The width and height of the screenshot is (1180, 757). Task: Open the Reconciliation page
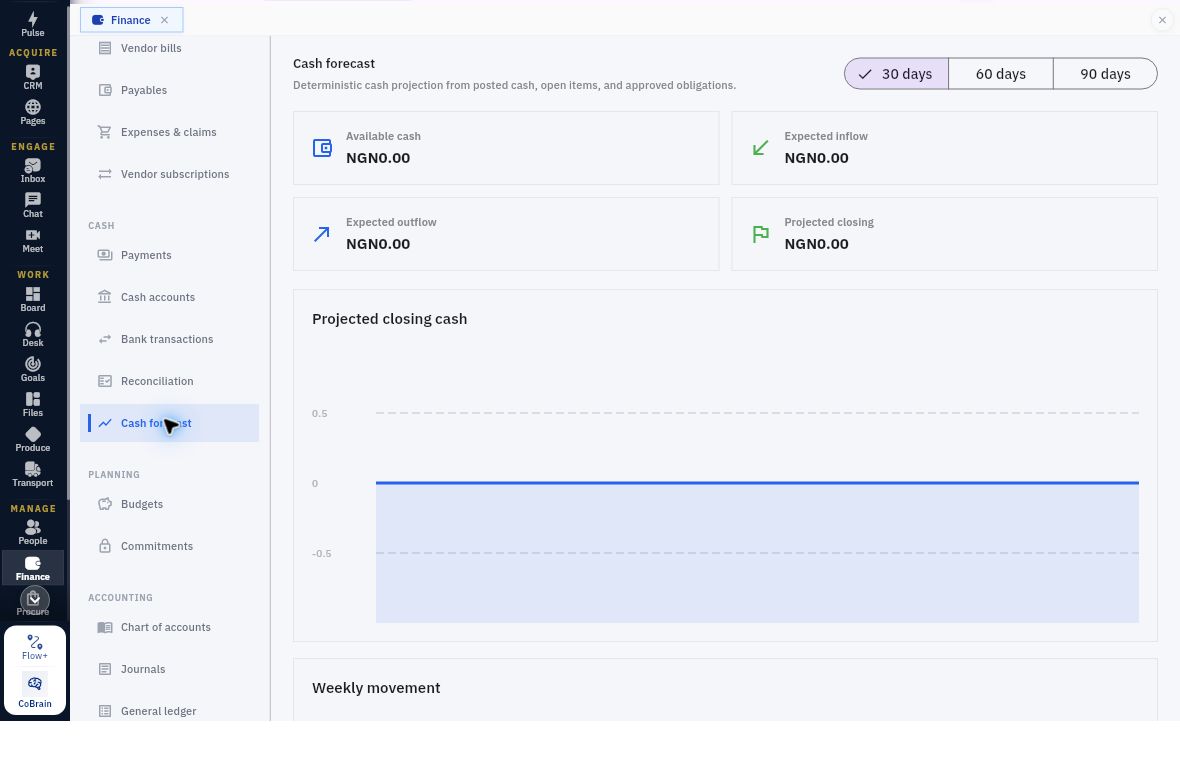tap(169, 382)
